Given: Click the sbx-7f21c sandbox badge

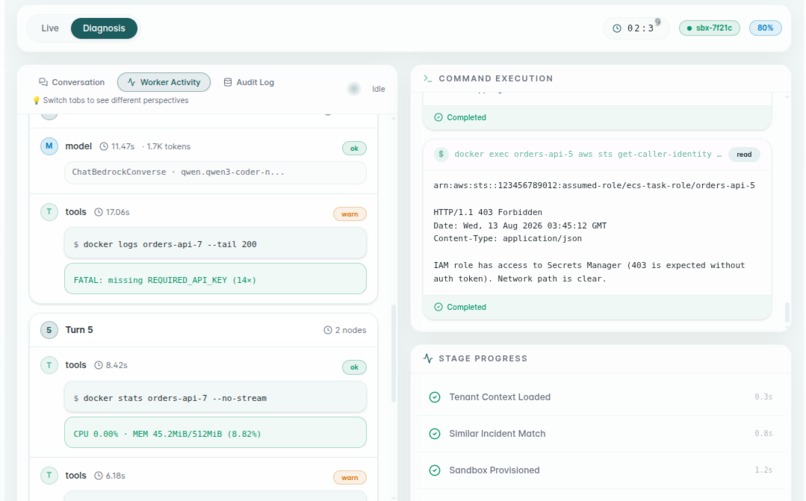Looking at the screenshot, I should (x=709, y=28).
